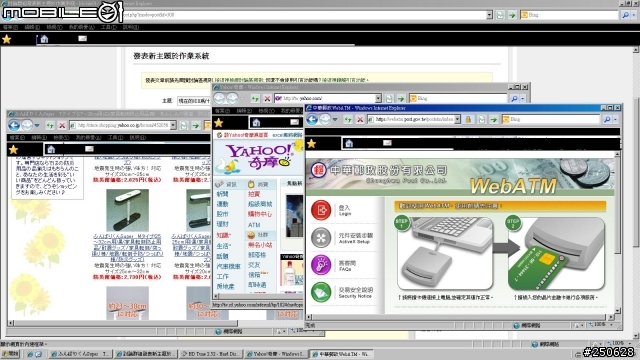Stop loading in Yahoo Japan shopping window

62,125
